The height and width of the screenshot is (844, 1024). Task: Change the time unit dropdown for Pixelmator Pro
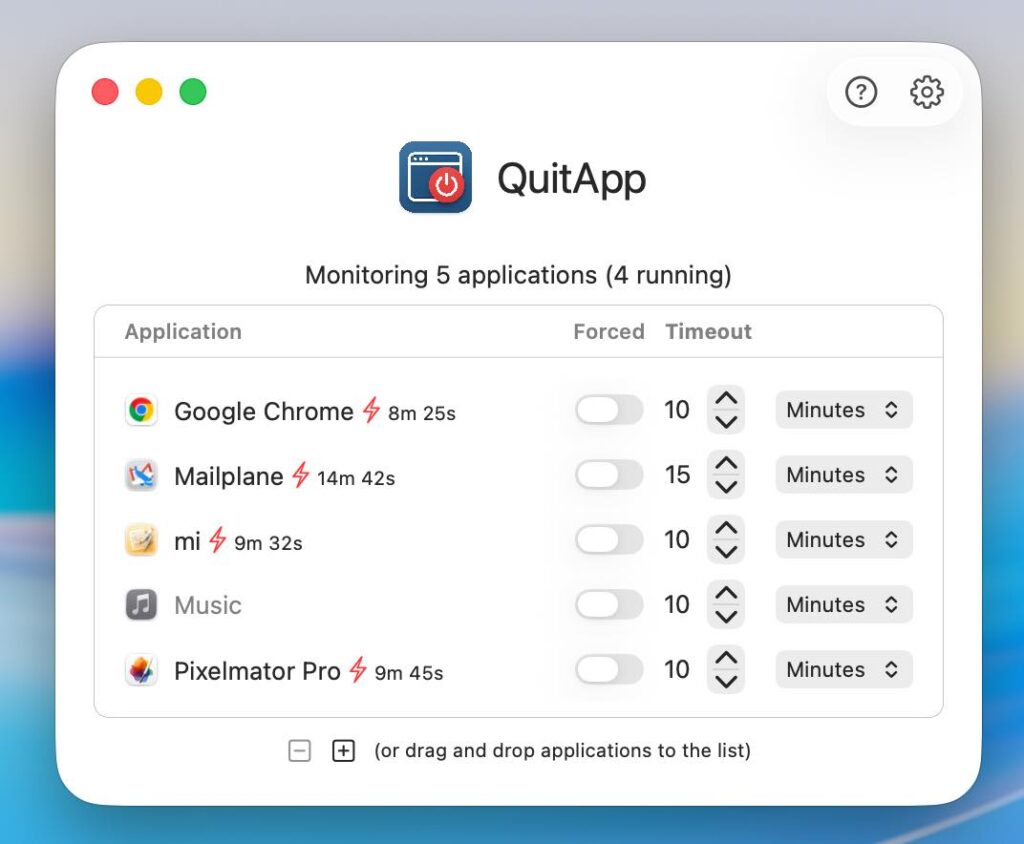click(843, 670)
